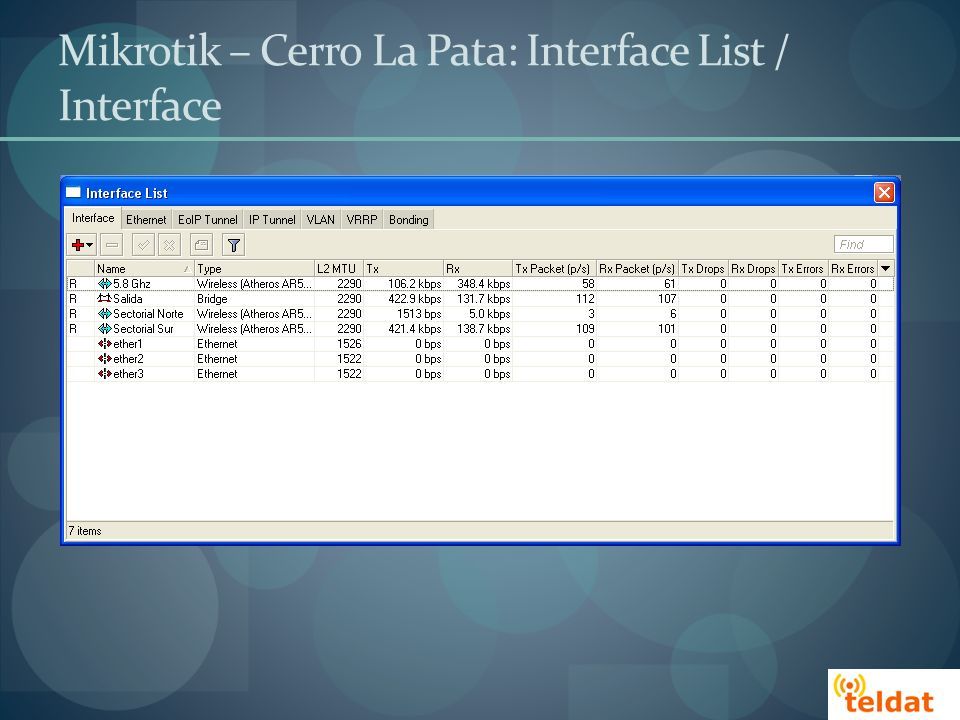This screenshot has height=720, width=960.
Task: Select the 'Sectorial Norte' interface name
Action: [148, 313]
